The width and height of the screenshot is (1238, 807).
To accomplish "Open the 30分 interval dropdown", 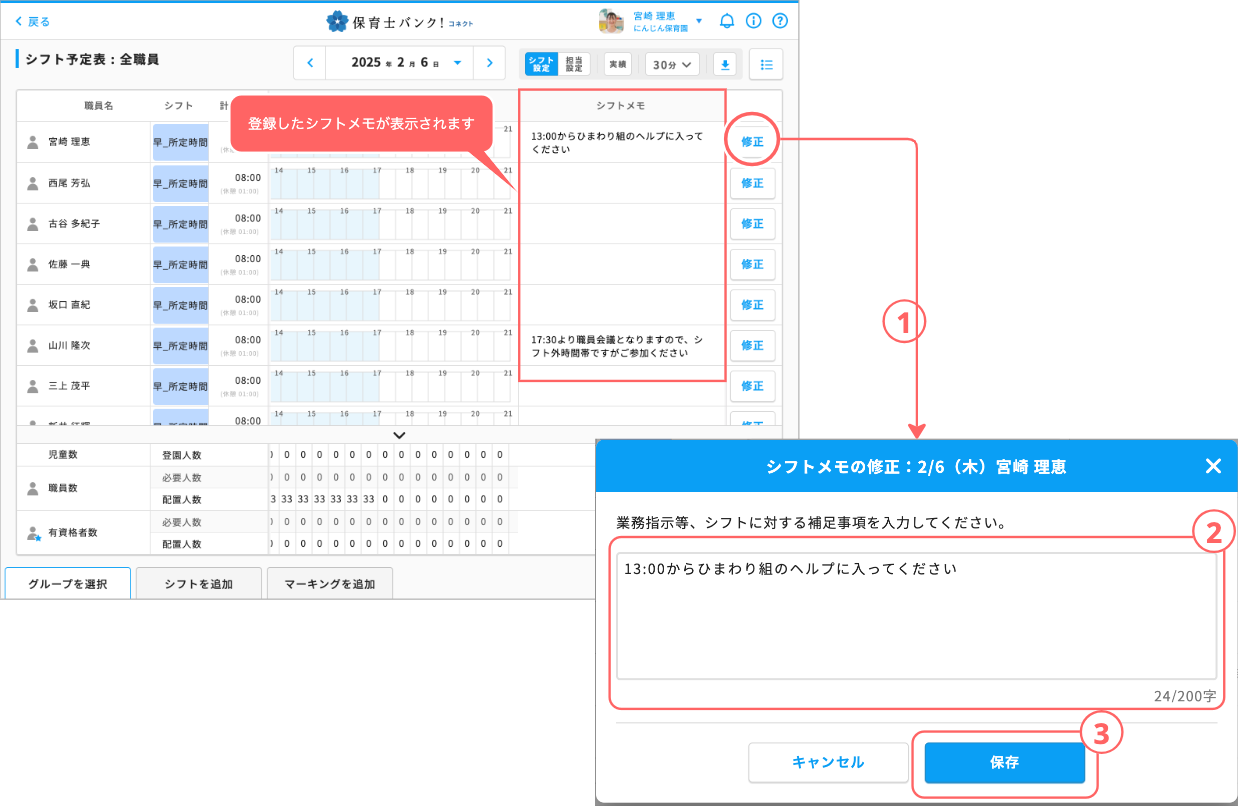I will [x=671, y=64].
